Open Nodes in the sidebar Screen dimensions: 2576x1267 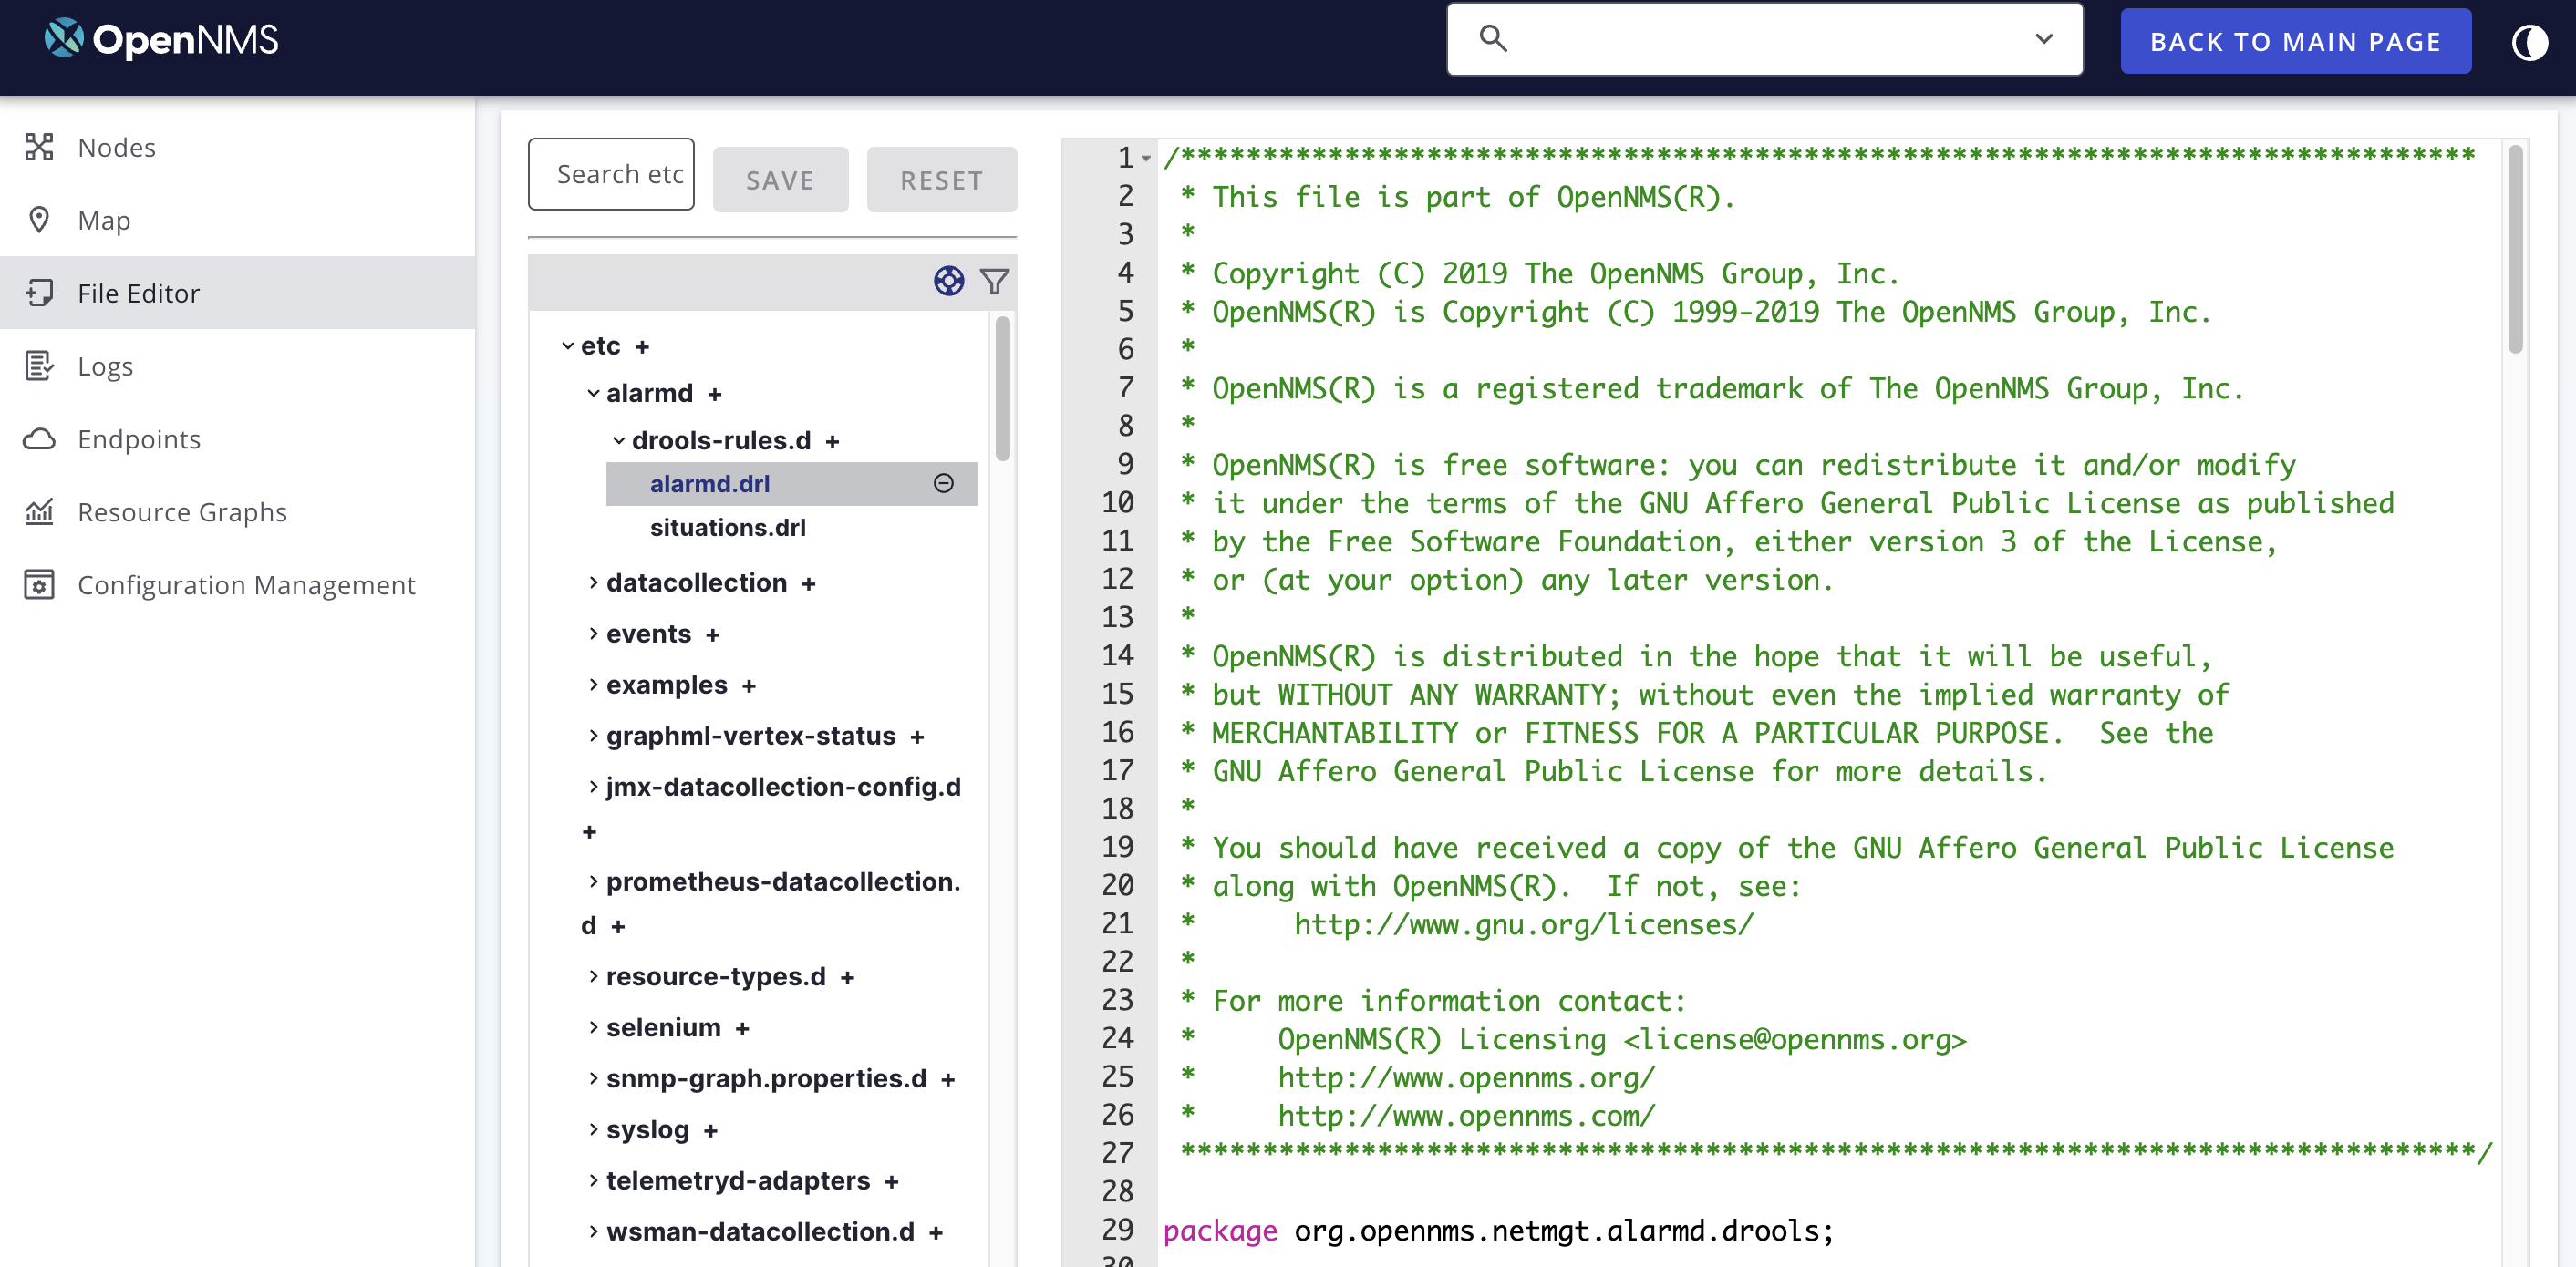click(x=116, y=148)
